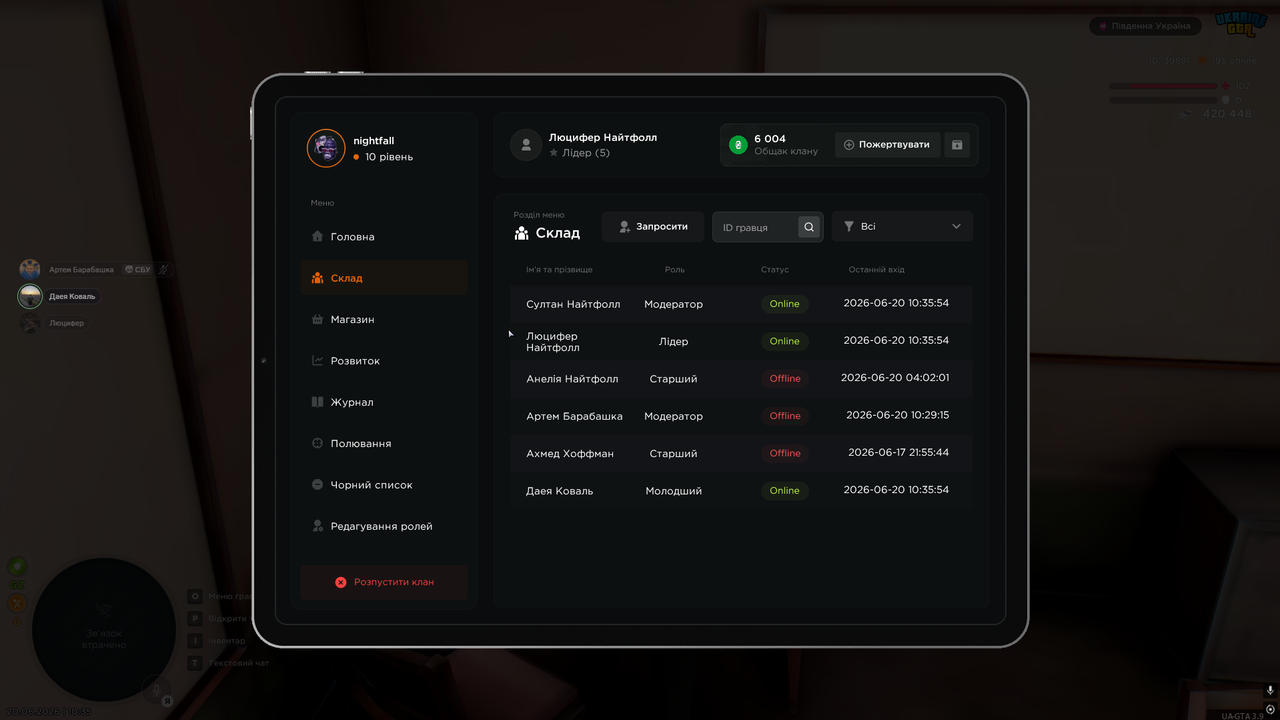Screen dimensions: 1280x720
Task: Click the last login 2026-06-20 04:02:01
Action: pyautogui.click(x=895, y=378)
